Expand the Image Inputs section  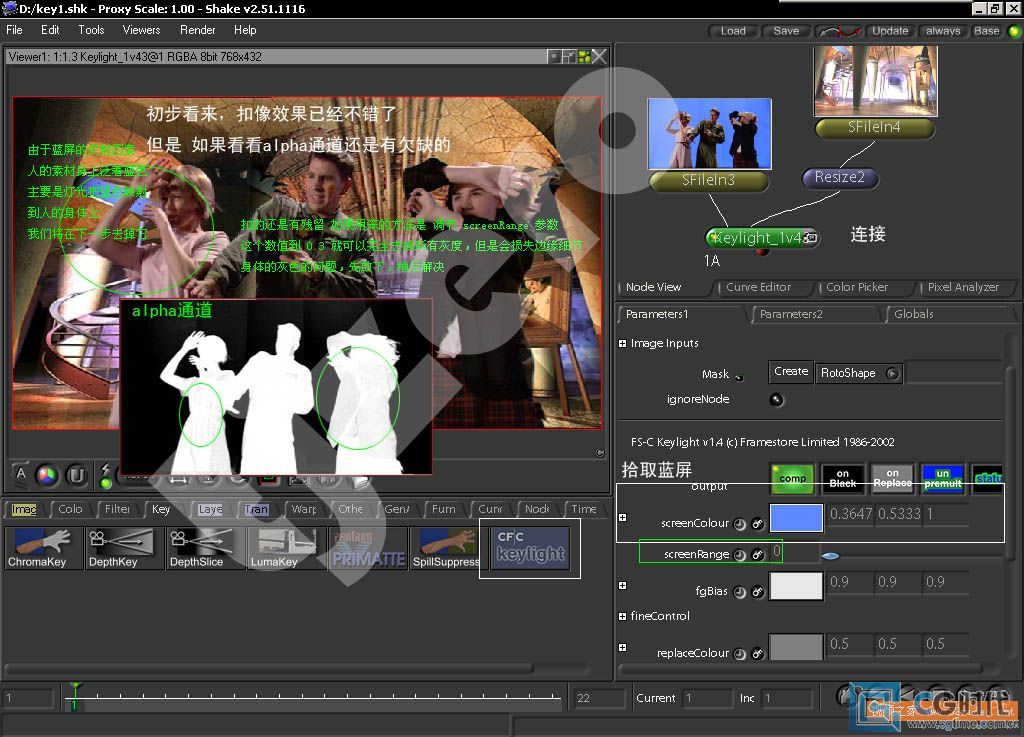(622, 343)
